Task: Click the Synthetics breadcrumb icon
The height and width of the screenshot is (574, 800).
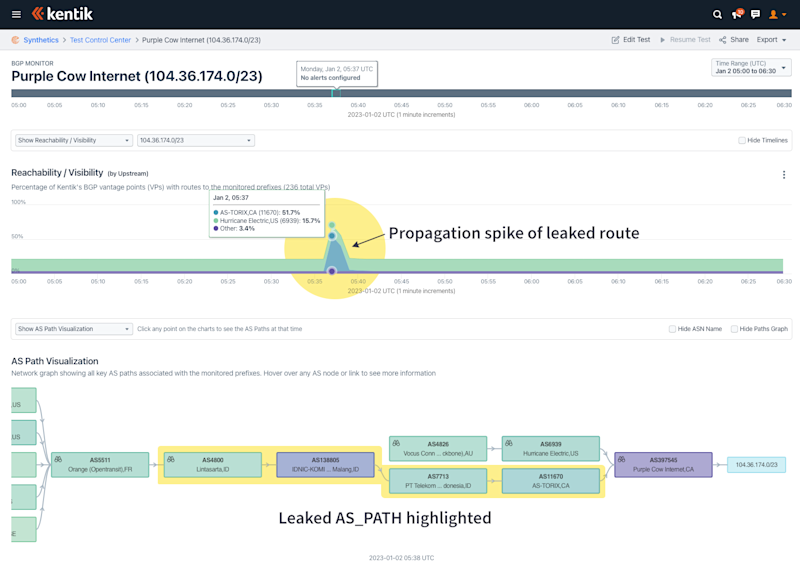Action: 15,40
